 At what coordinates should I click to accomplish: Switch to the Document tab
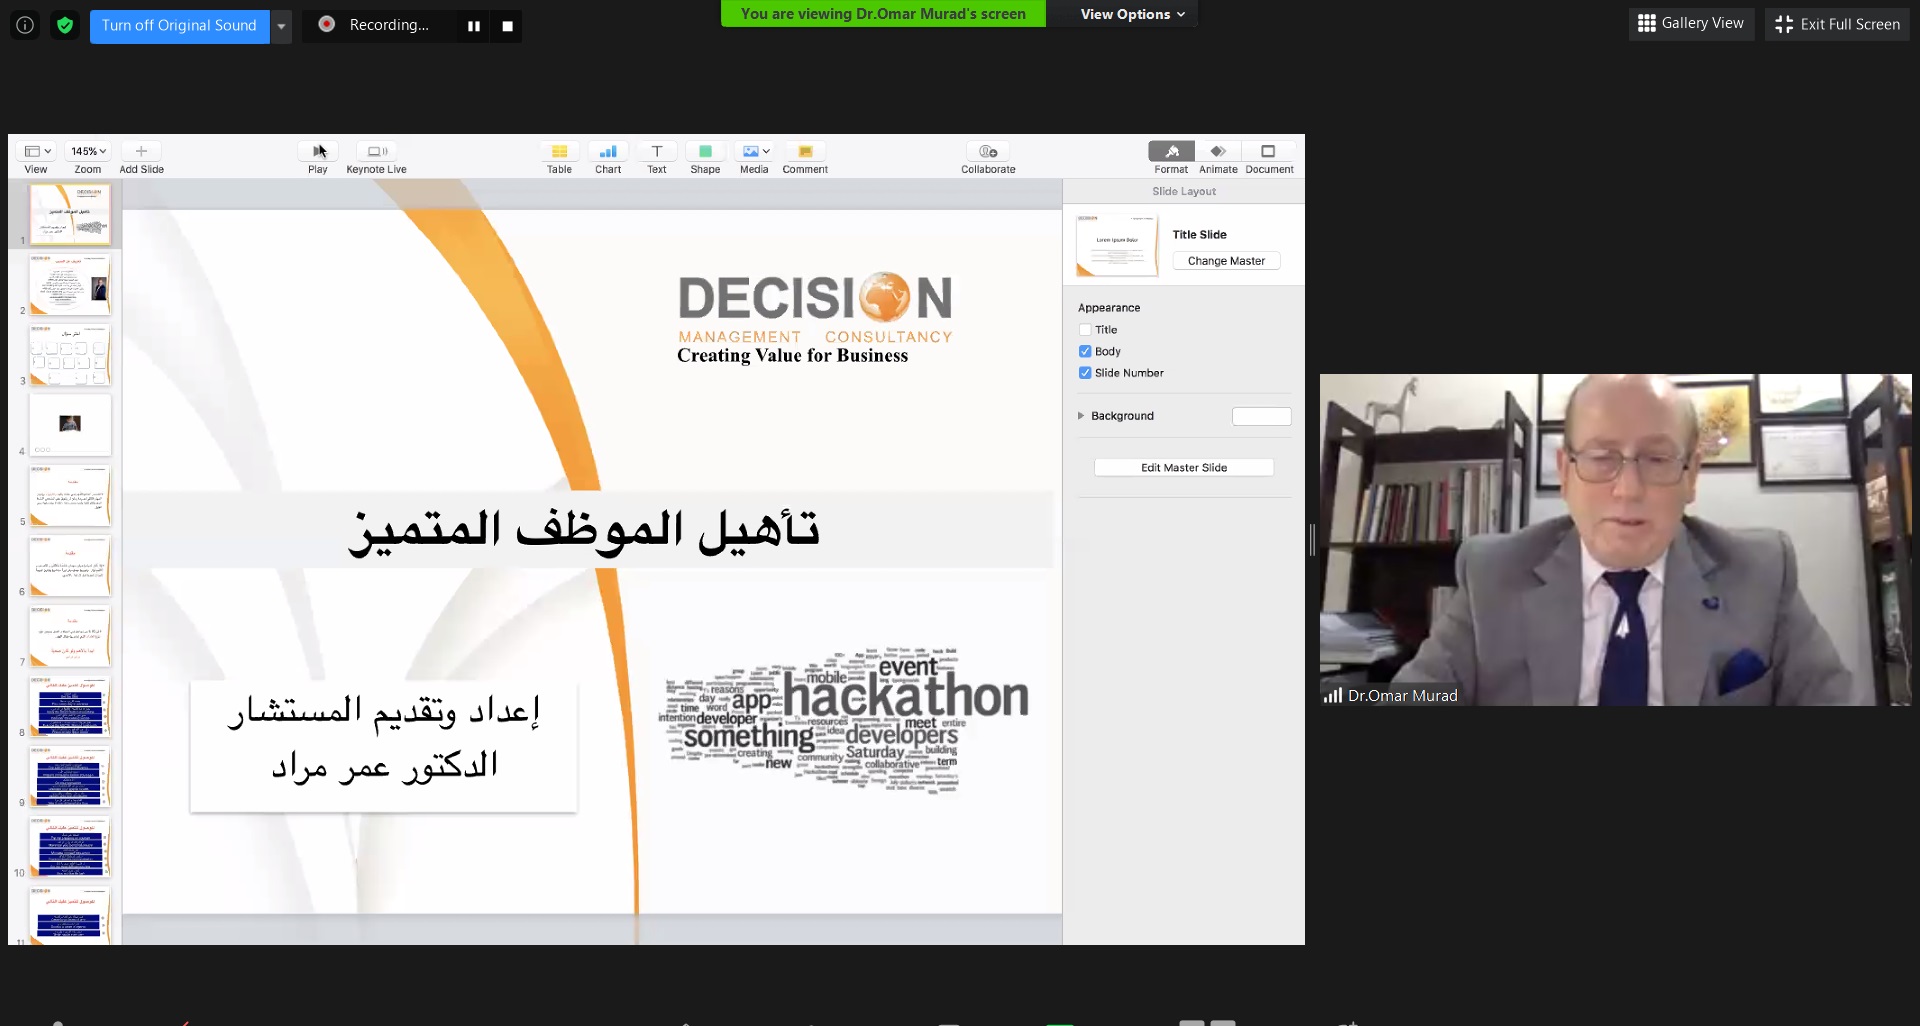click(1268, 152)
